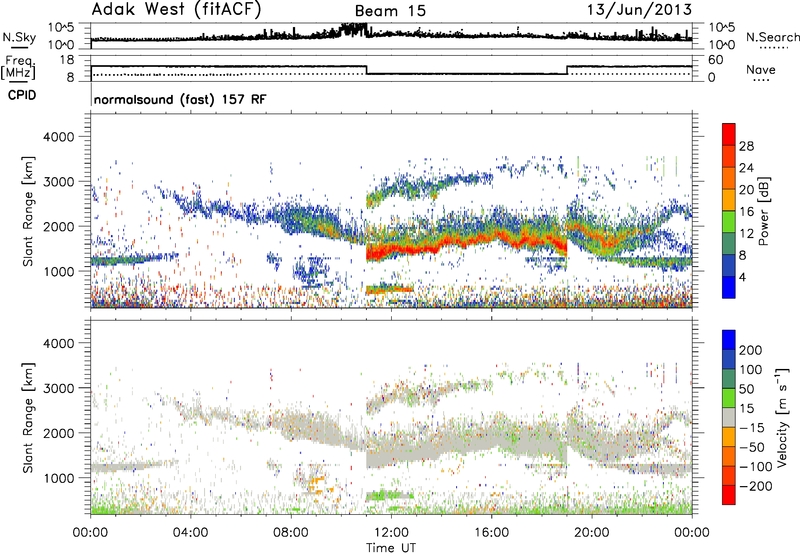Image resolution: width=800 pixels, height=554 pixels.
Task: Click the 4 label on Power colorbar
Action: [742, 277]
